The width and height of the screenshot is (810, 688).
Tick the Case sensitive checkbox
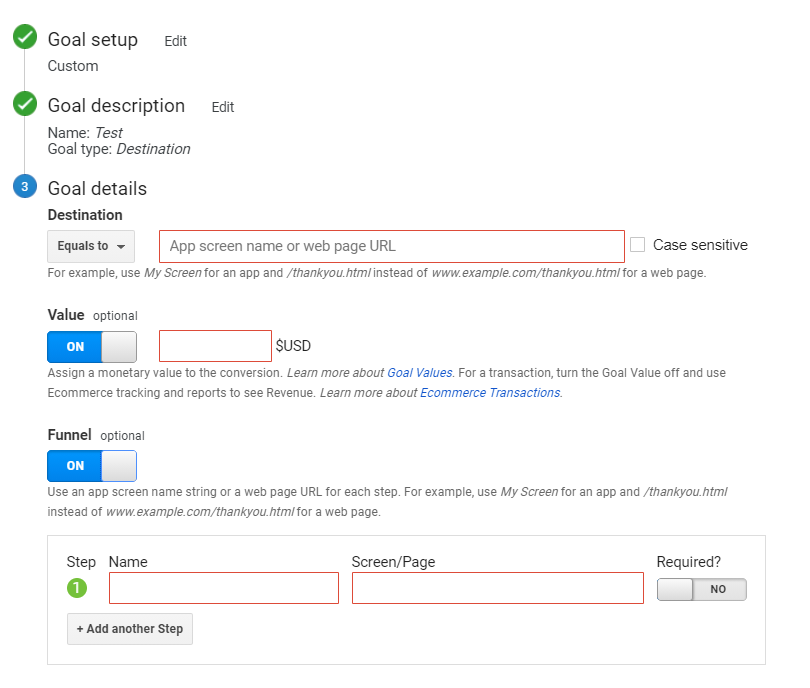(x=637, y=244)
